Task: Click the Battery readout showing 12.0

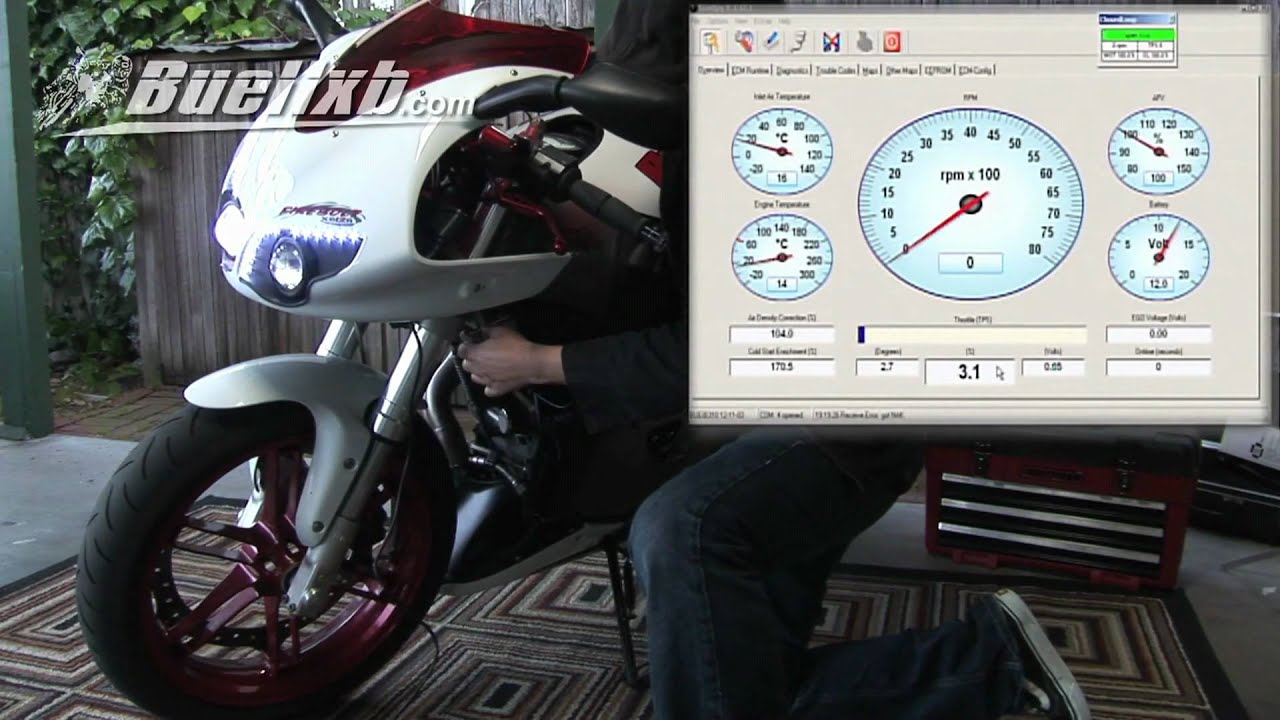Action: click(x=1158, y=284)
